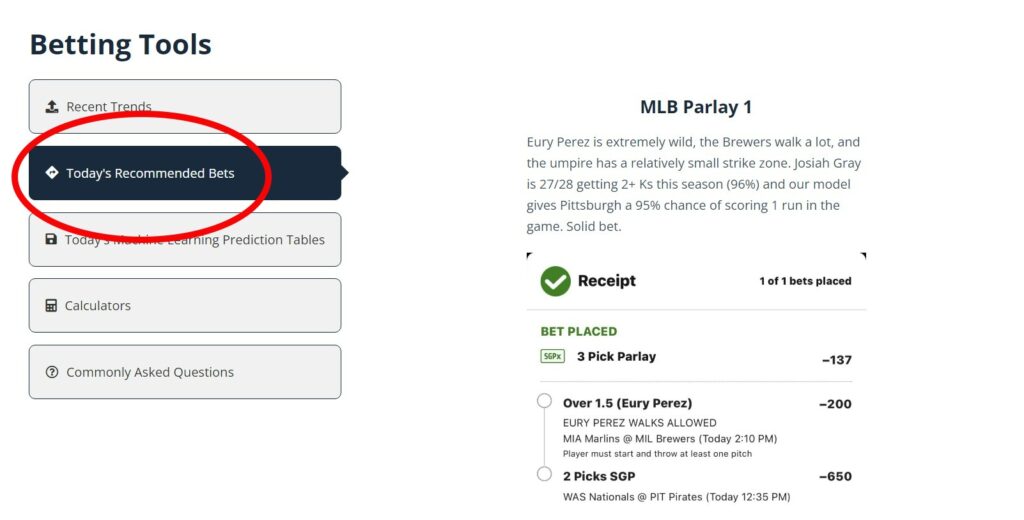This screenshot has width=1024, height=520.
Task: Click the arrow pointer on the active tab
Action: pos(344,173)
